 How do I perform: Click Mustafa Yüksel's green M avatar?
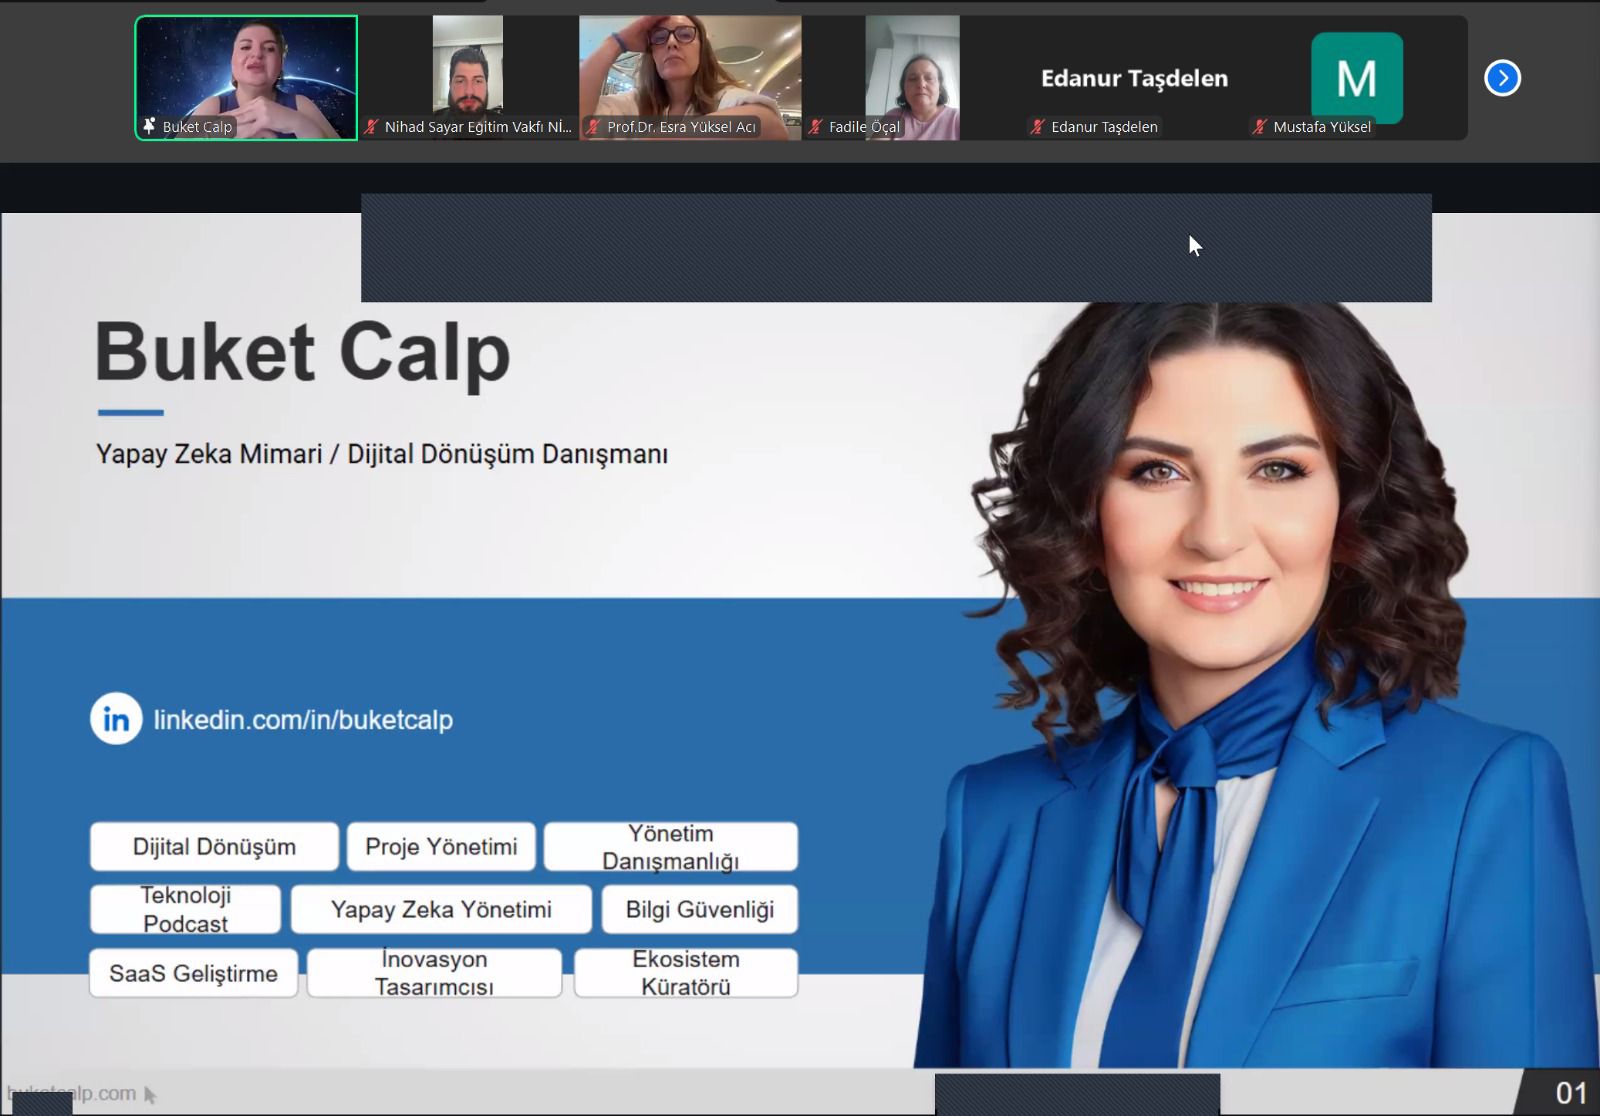point(1356,77)
